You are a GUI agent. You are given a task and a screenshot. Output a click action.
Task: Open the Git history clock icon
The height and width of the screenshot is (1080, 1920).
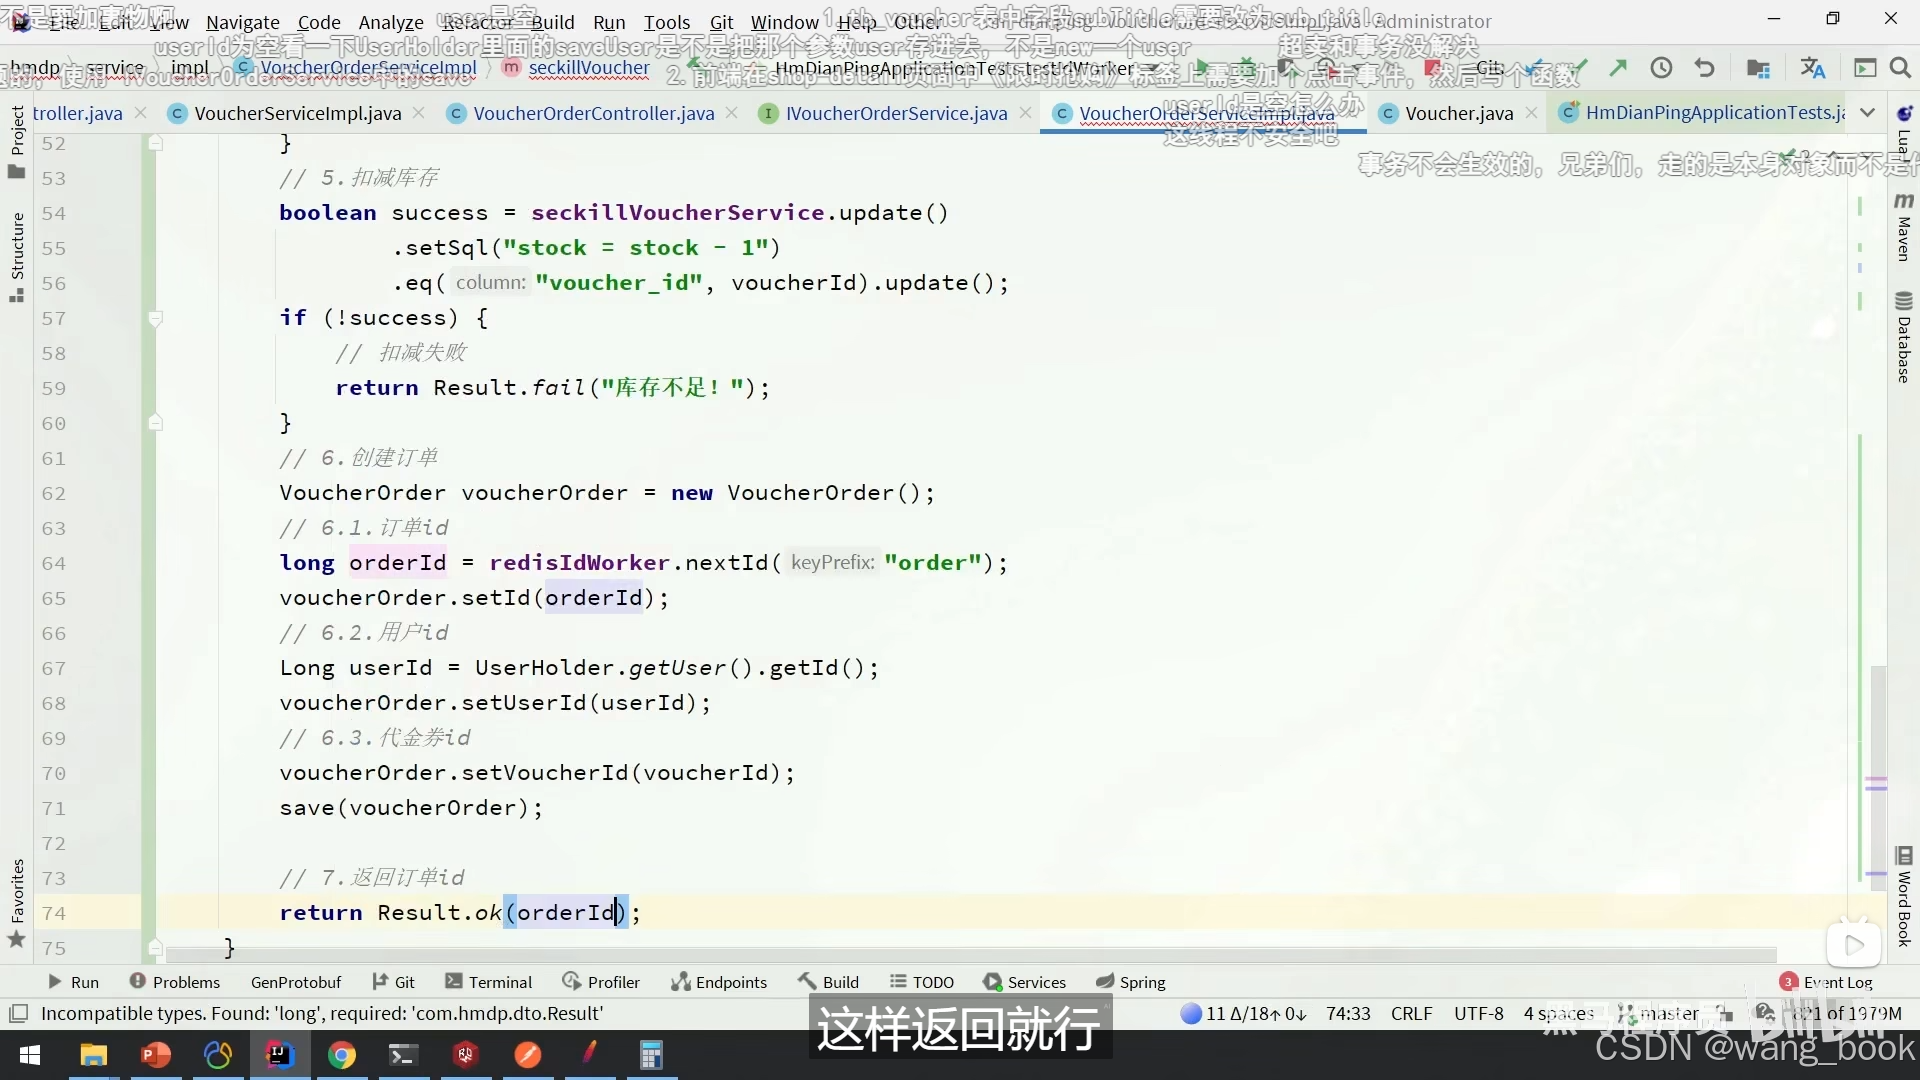[x=1661, y=68]
